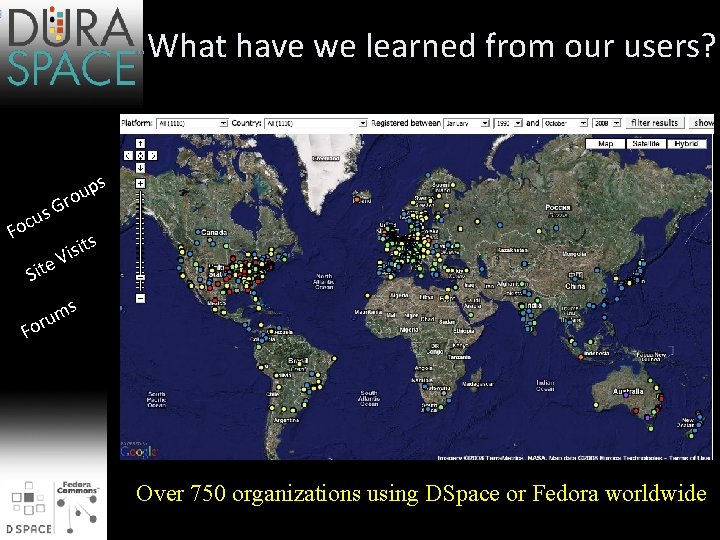Click the map re-center control
Screen dimensions: 720x540
(141, 156)
